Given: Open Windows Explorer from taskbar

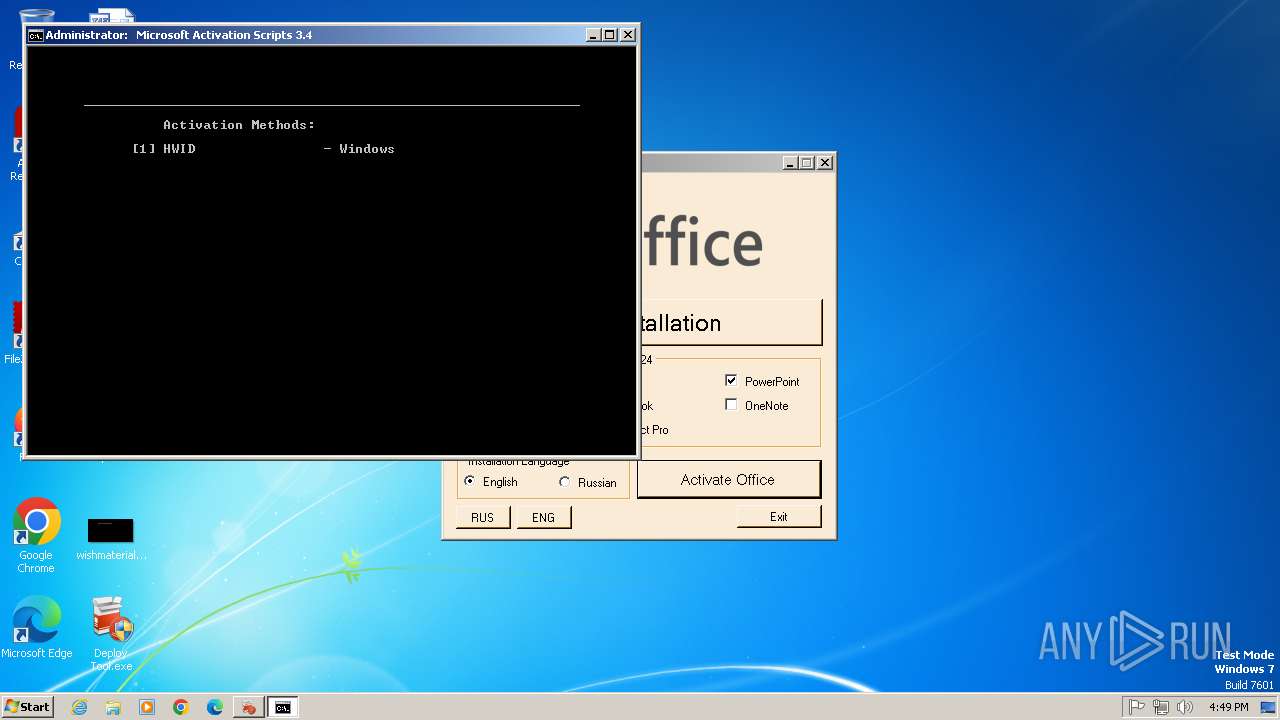Looking at the screenshot, I should coord(113,707).
